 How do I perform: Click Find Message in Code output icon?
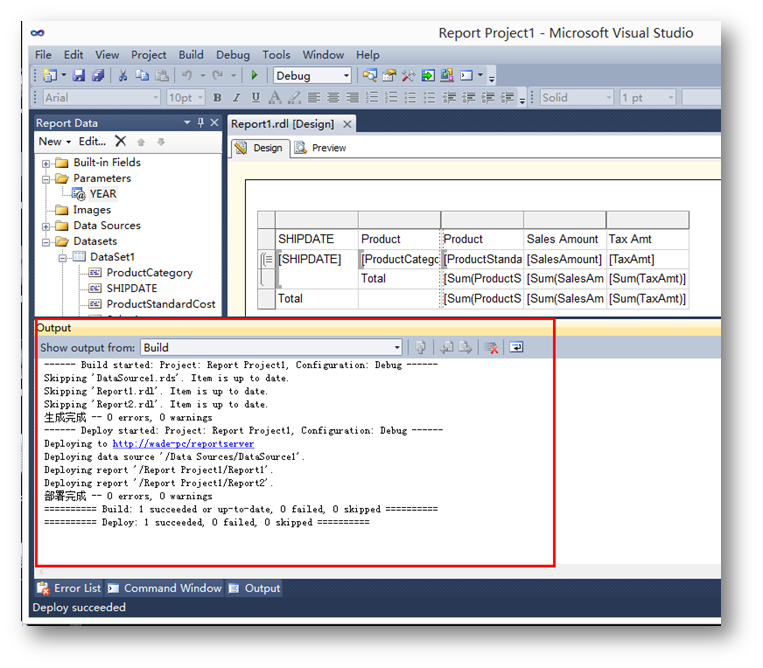(421, 347)
